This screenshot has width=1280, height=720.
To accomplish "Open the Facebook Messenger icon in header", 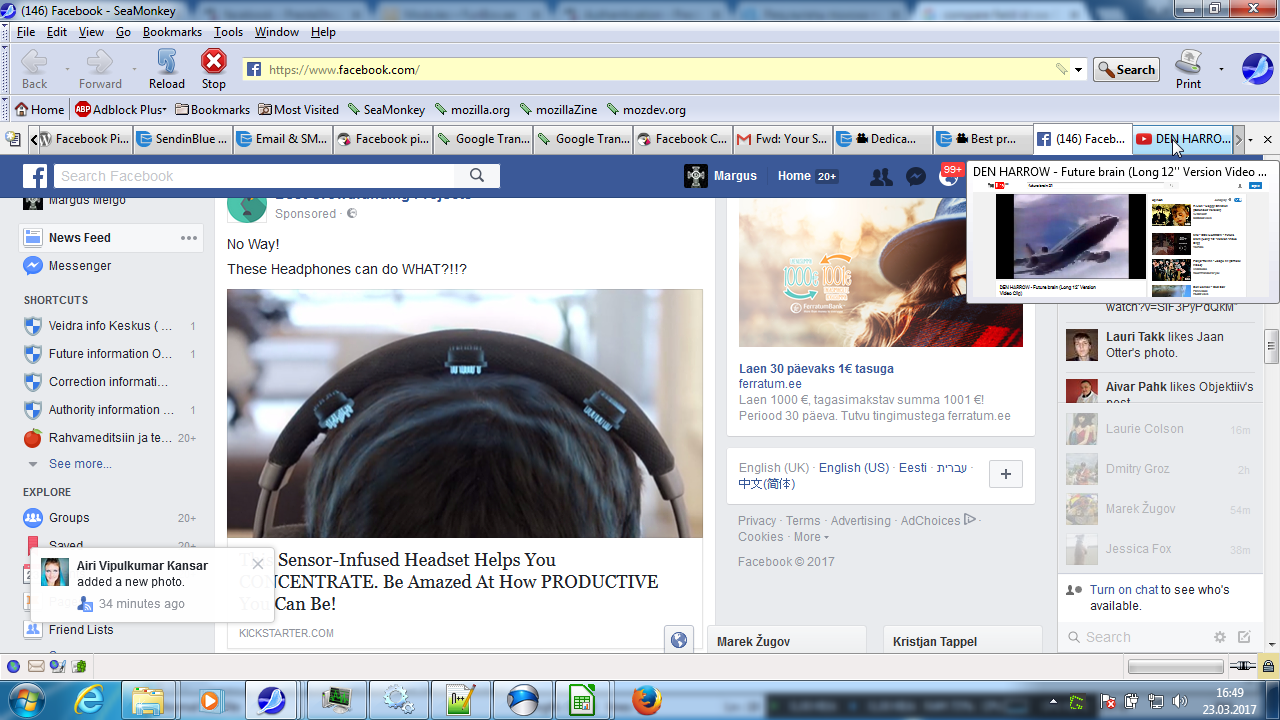I will click(x=915, y=177).
